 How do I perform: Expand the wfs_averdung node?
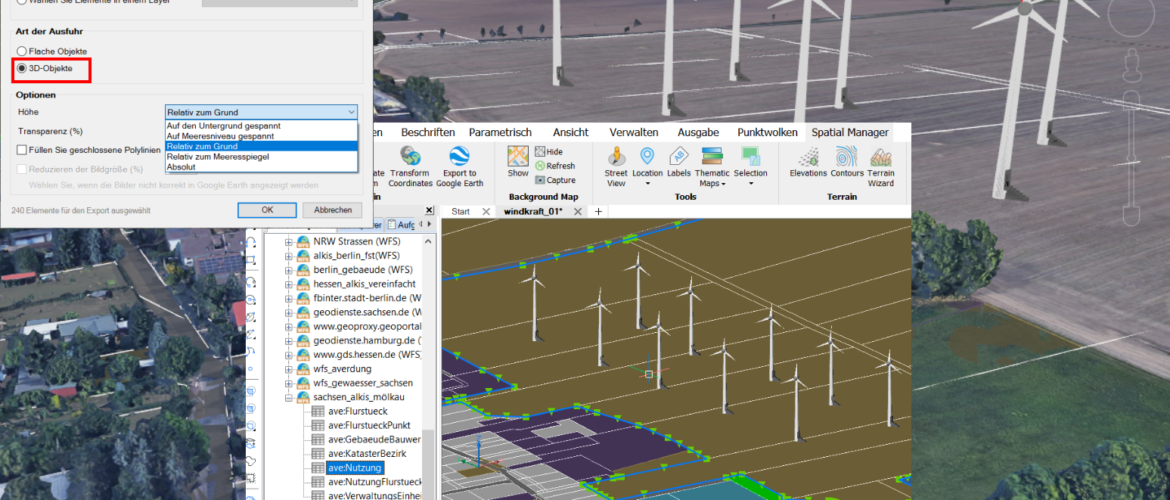tap(289, 369)
